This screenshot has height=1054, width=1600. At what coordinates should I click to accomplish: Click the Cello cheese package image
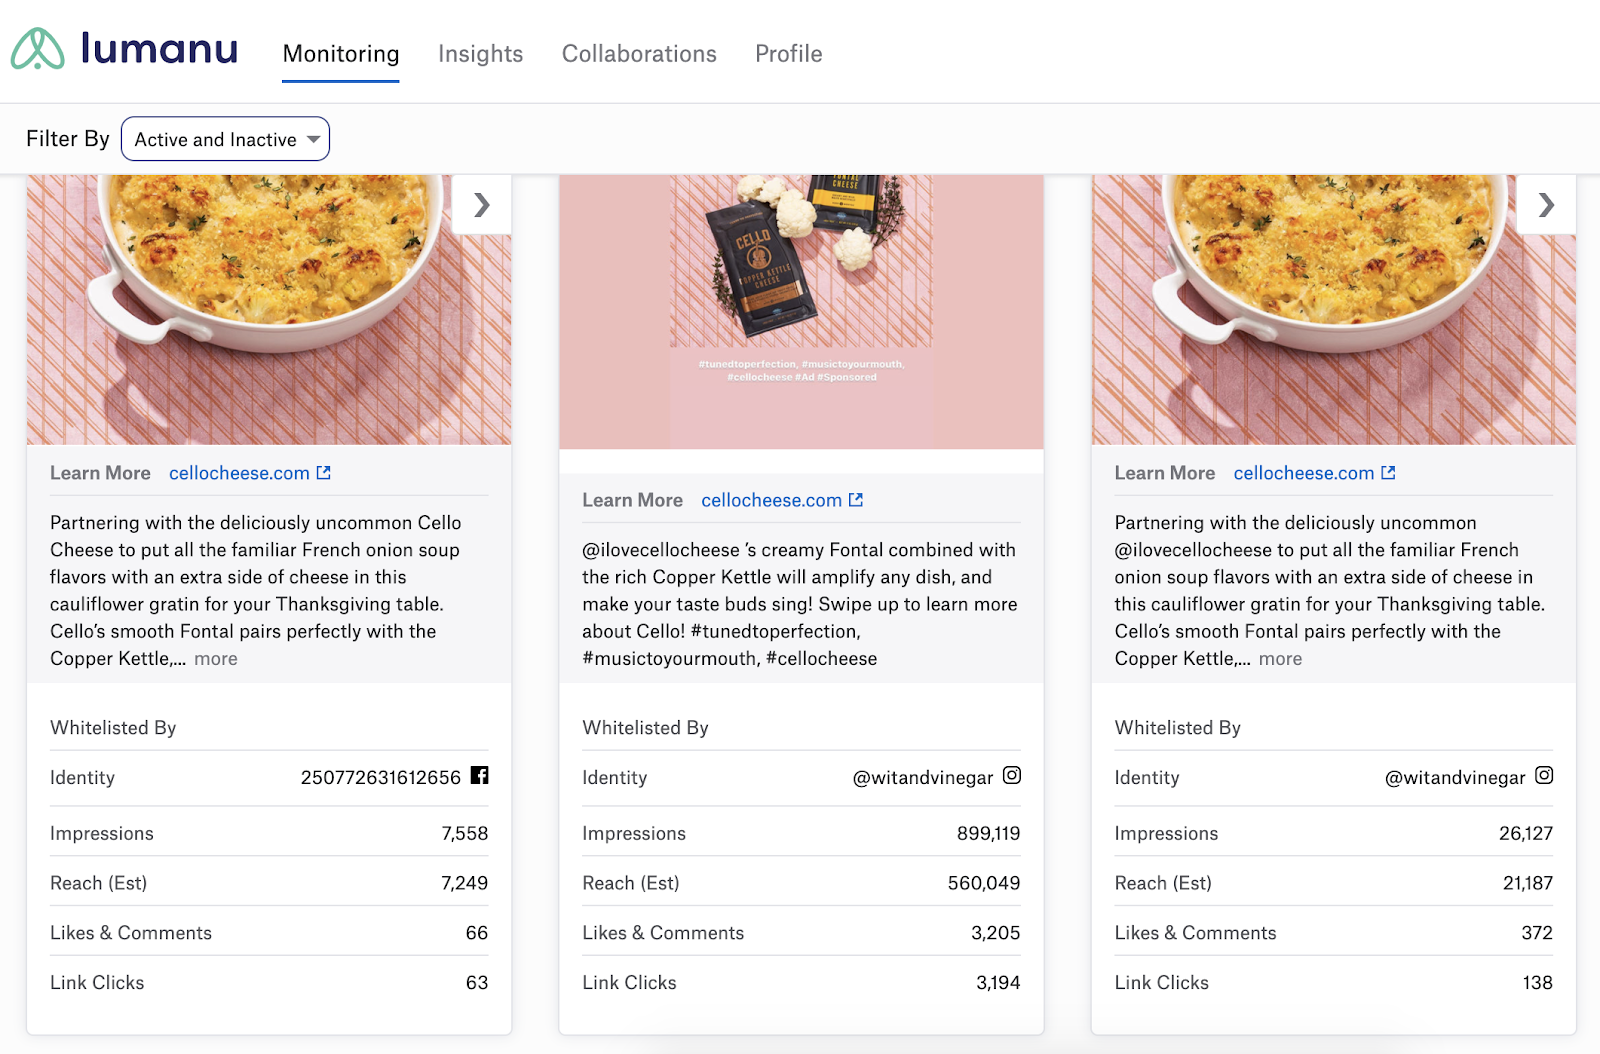tap(801, 312)
